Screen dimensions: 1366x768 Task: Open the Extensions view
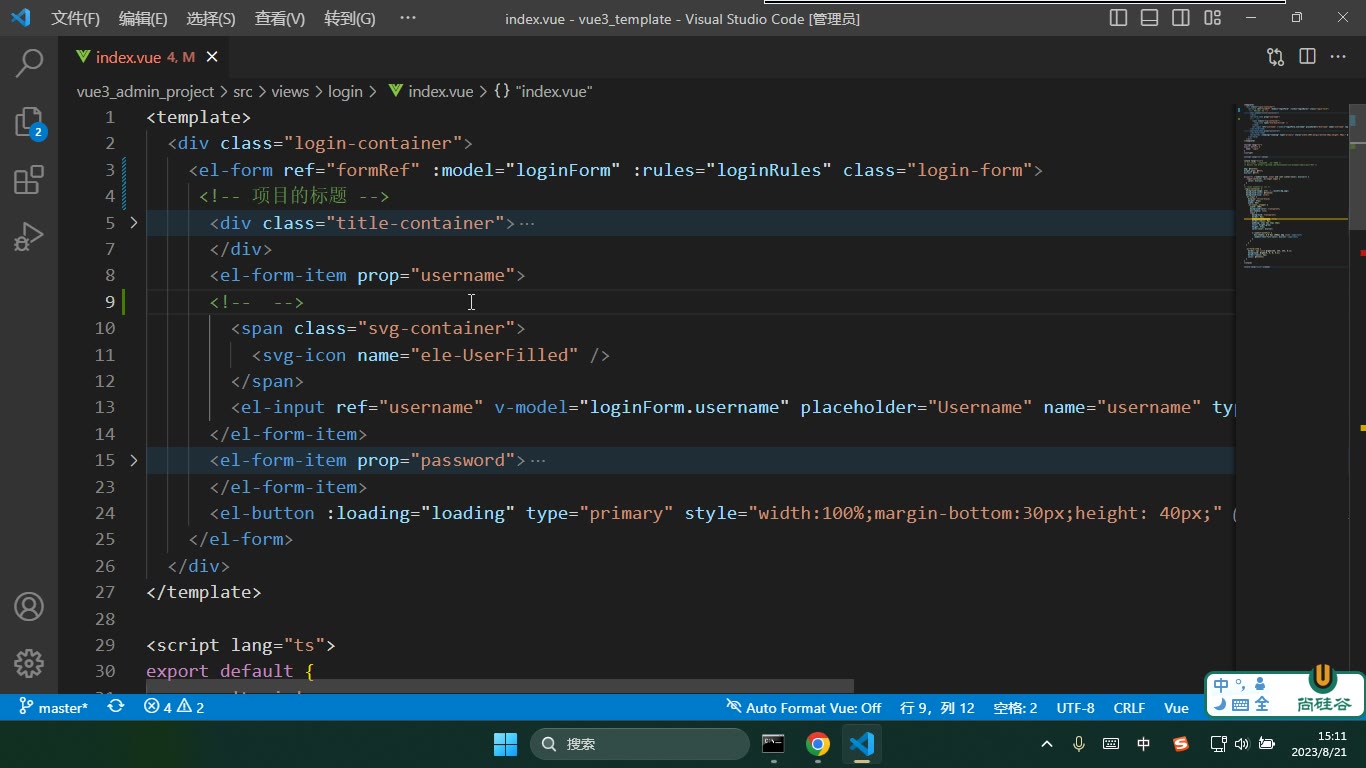(x=29, y=180)
